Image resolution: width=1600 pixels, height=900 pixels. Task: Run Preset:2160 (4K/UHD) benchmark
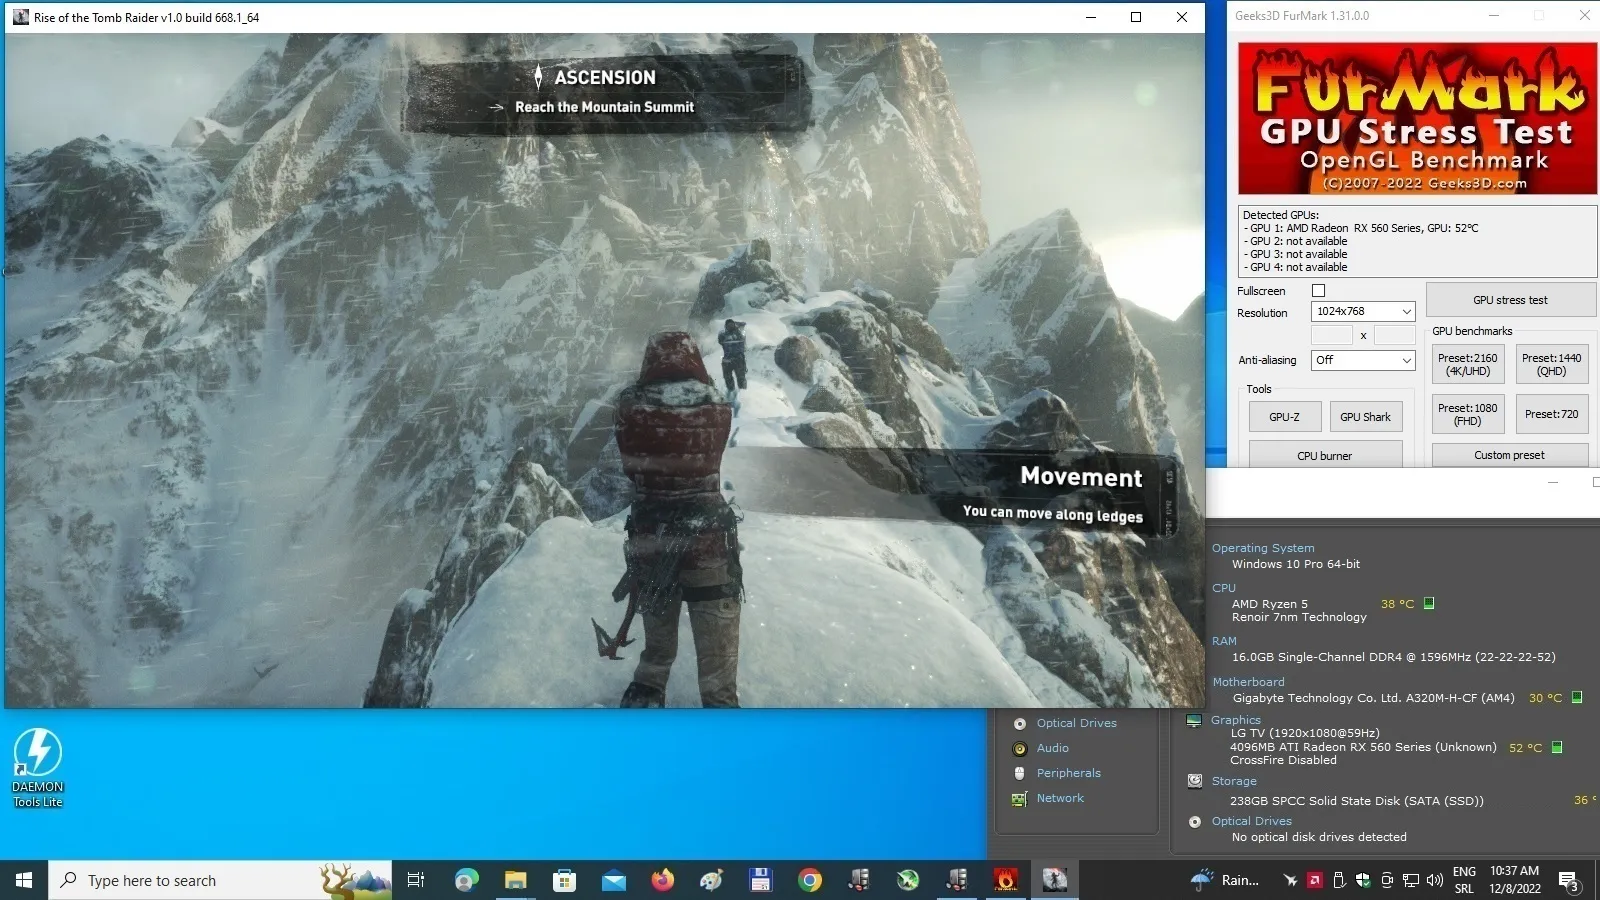[x=1468, y=364]
